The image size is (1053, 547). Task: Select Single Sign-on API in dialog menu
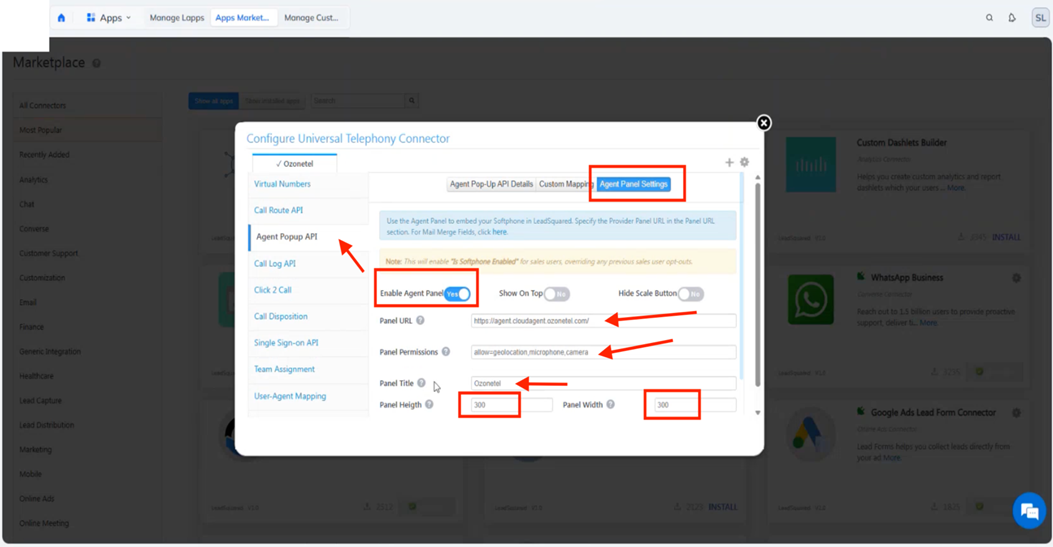(x=286, y=343)
